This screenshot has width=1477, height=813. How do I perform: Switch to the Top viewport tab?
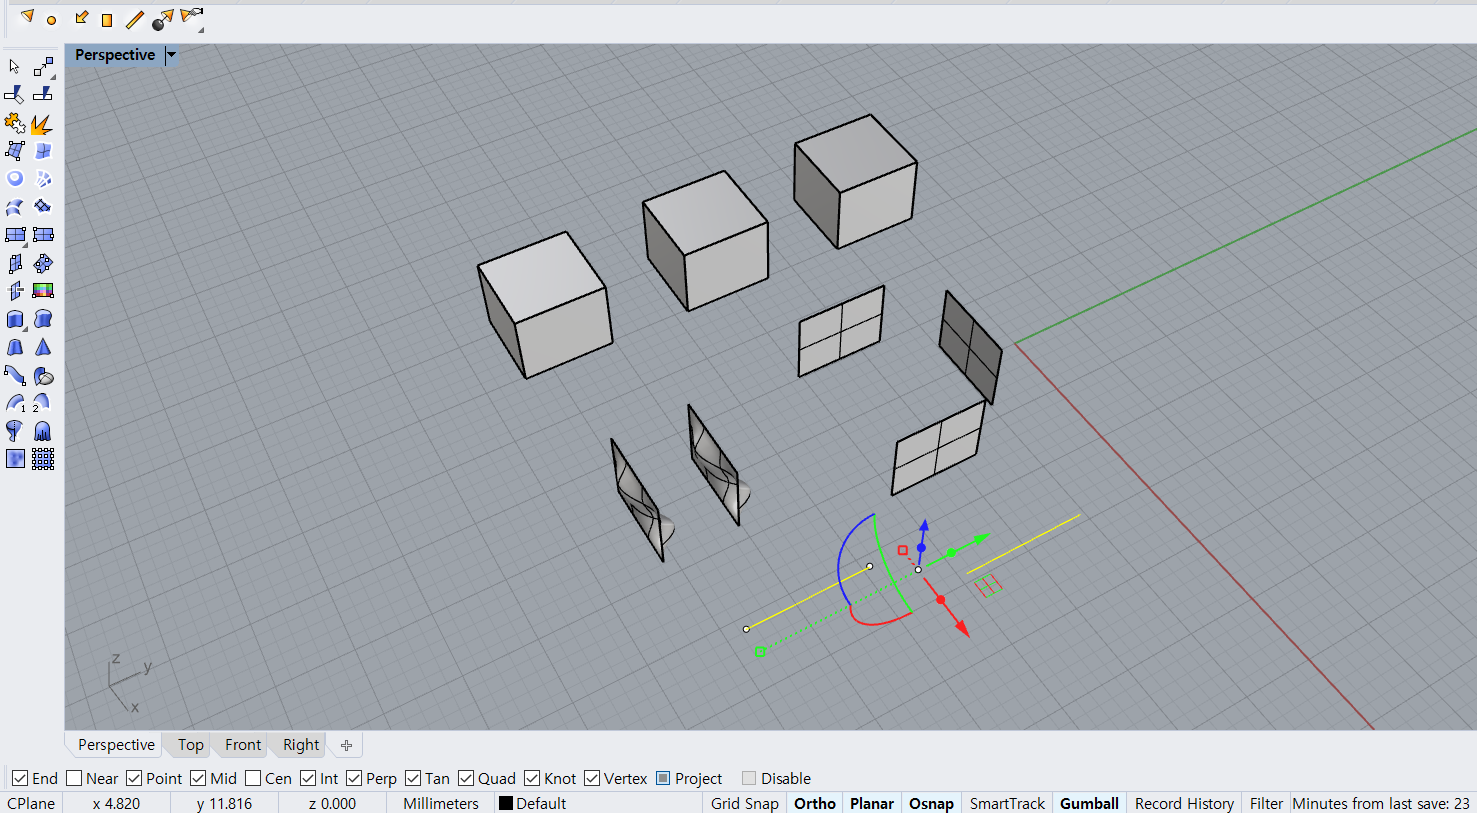[x=190, y=745]
